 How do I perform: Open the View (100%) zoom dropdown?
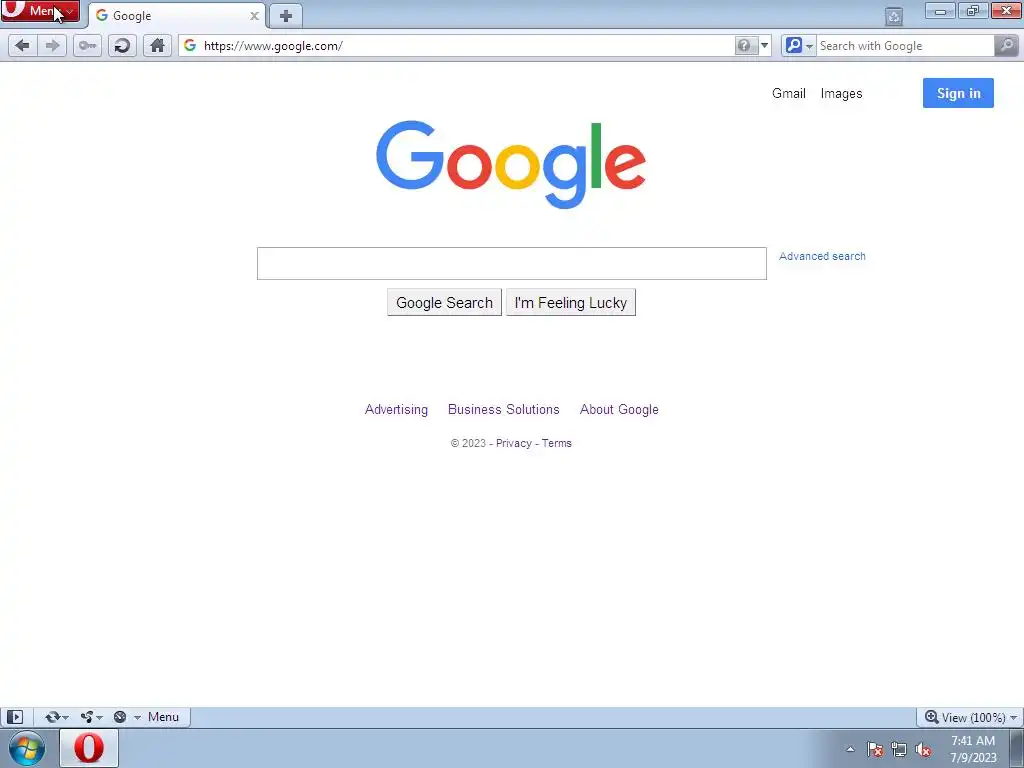[970, 717]
